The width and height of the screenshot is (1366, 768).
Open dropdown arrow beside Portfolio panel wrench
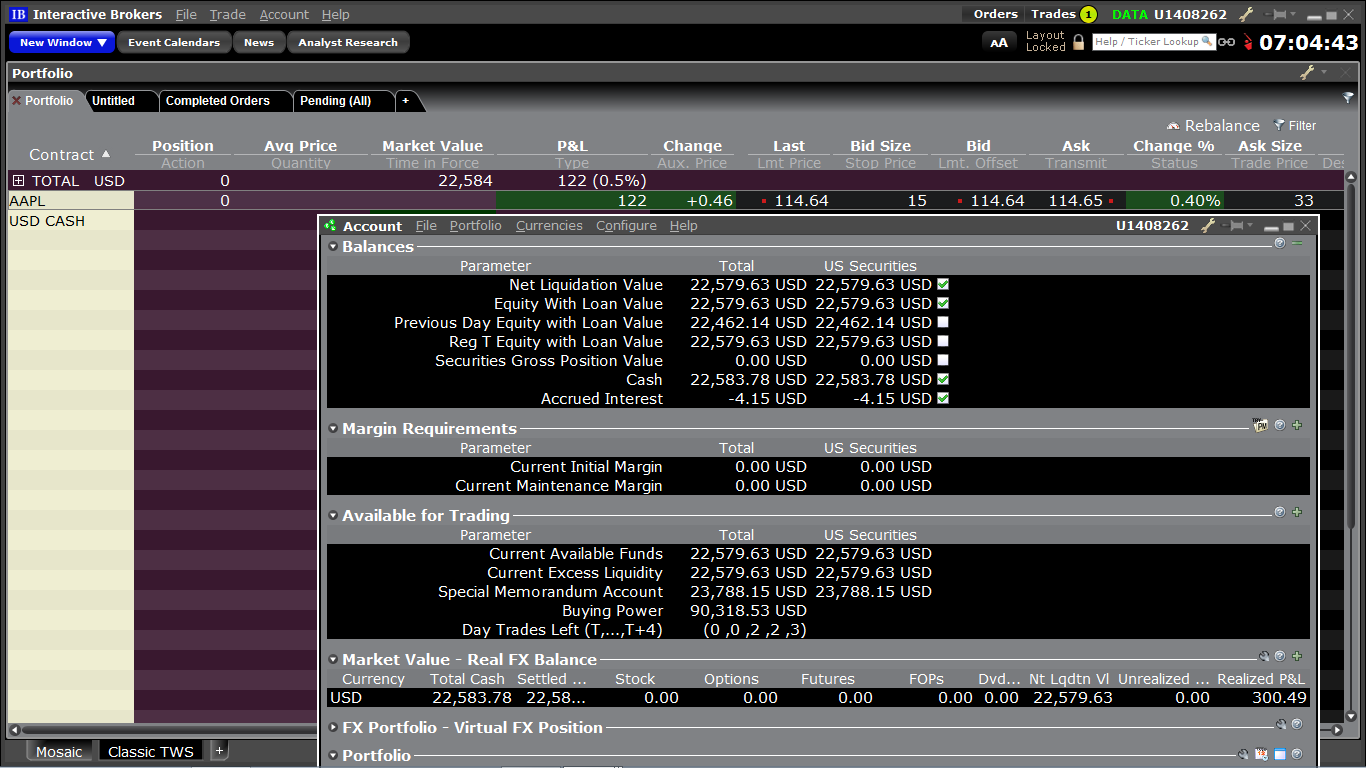(x=1324, y=72)
